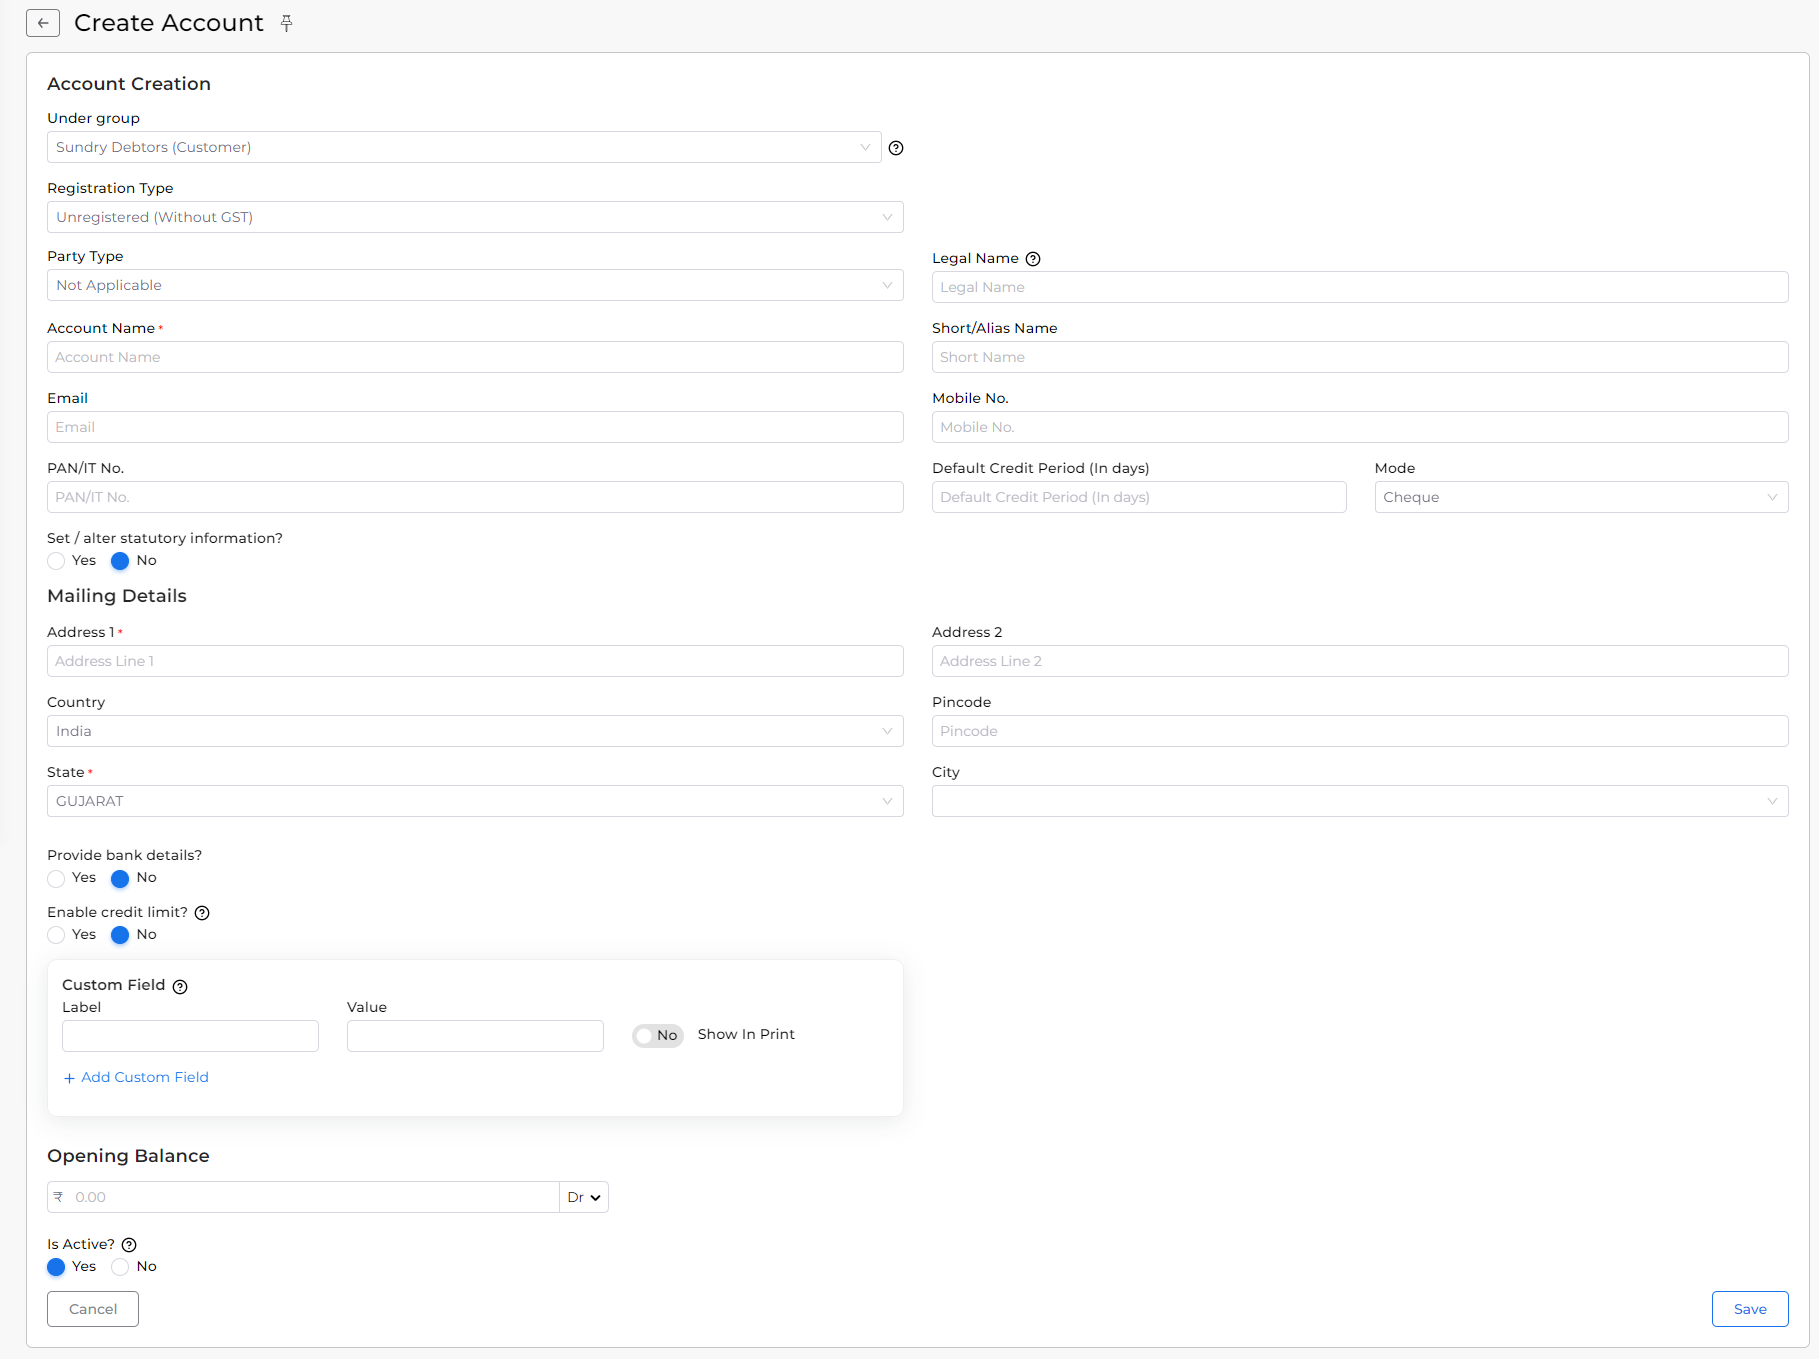Select No for statutory information
1819x1359 pixels.
[x=120, y=561]
